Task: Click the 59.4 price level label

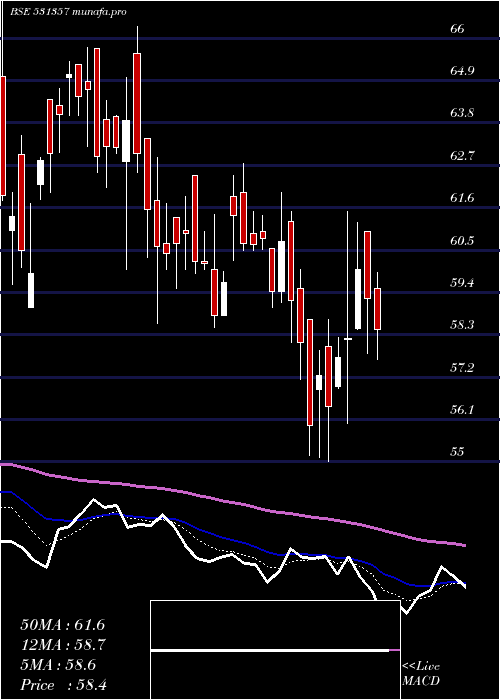Action: (461, 283)
